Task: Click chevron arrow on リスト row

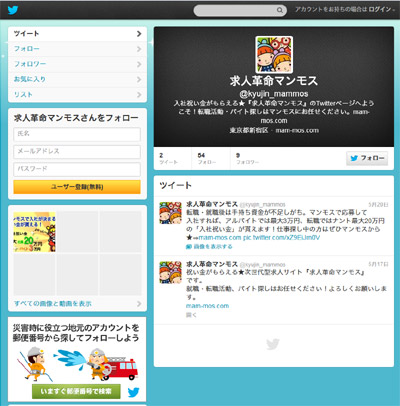Action: coord(139,95)
